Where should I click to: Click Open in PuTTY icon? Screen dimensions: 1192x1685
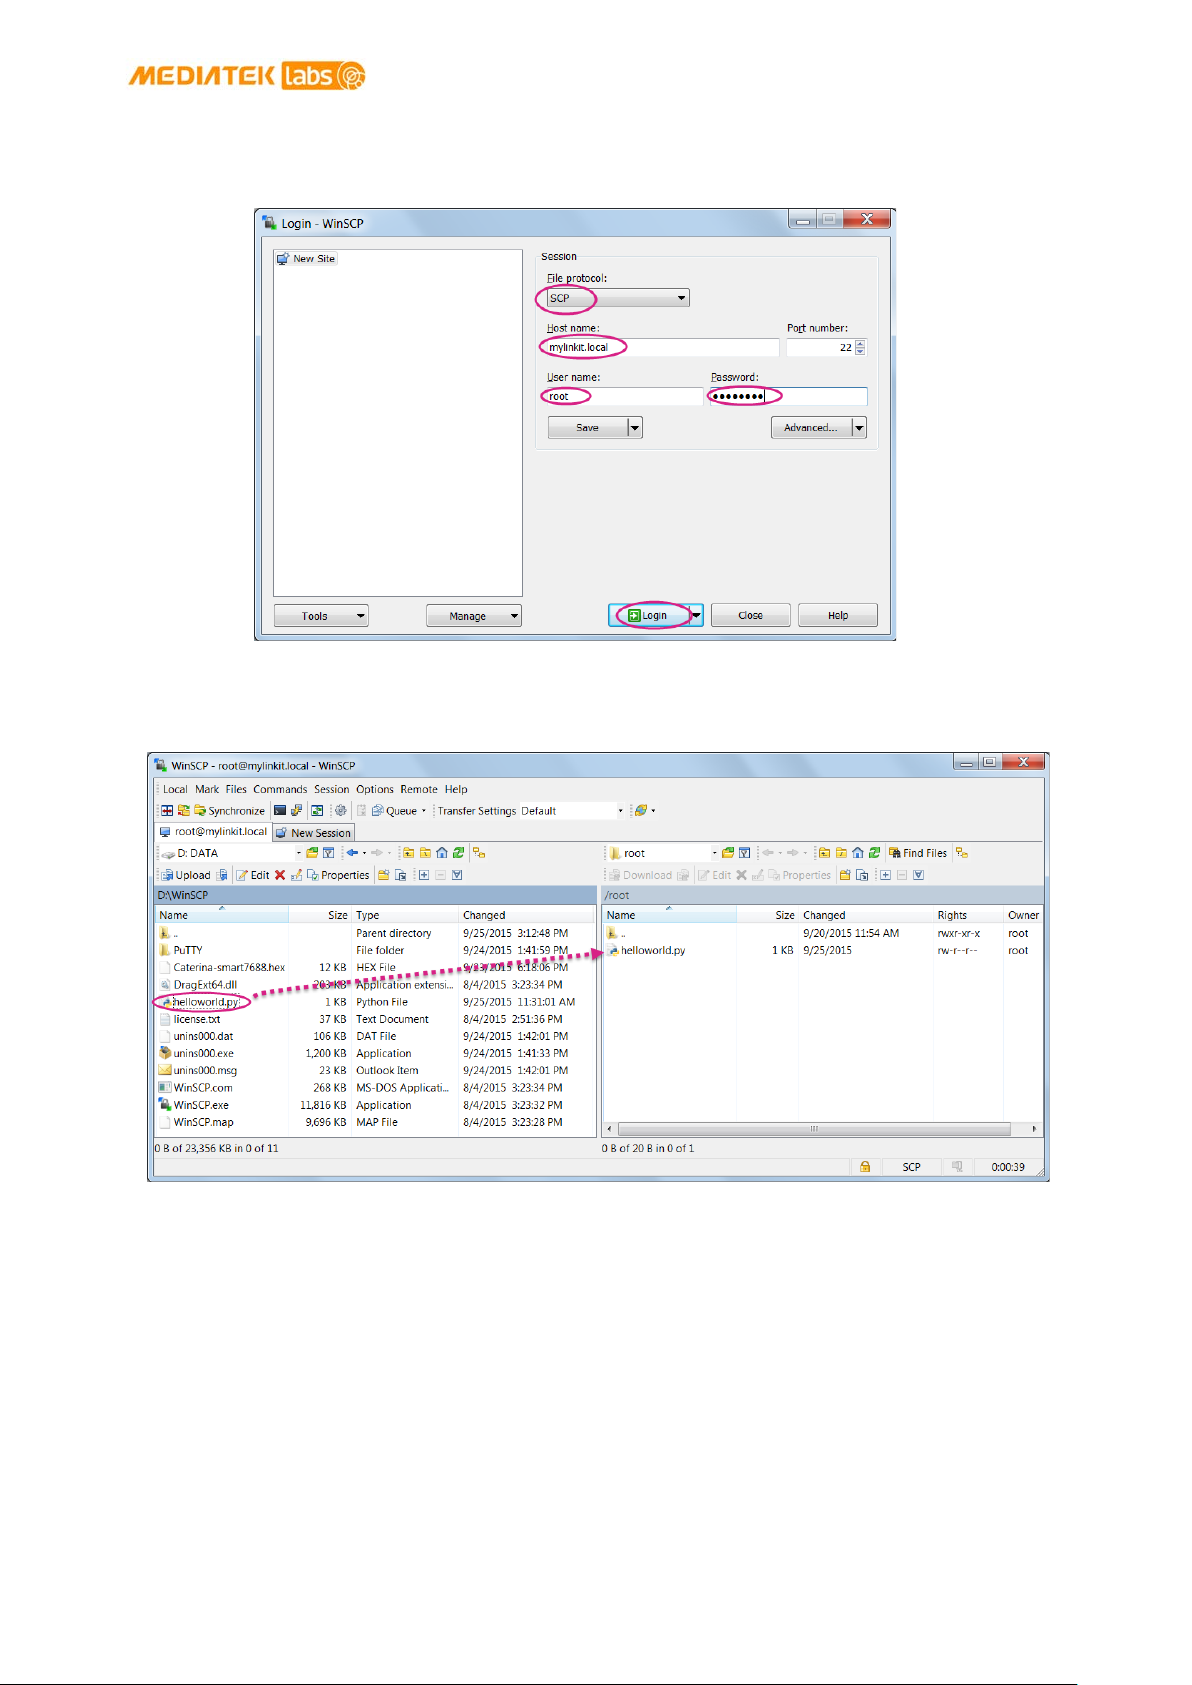coord(296,811)
